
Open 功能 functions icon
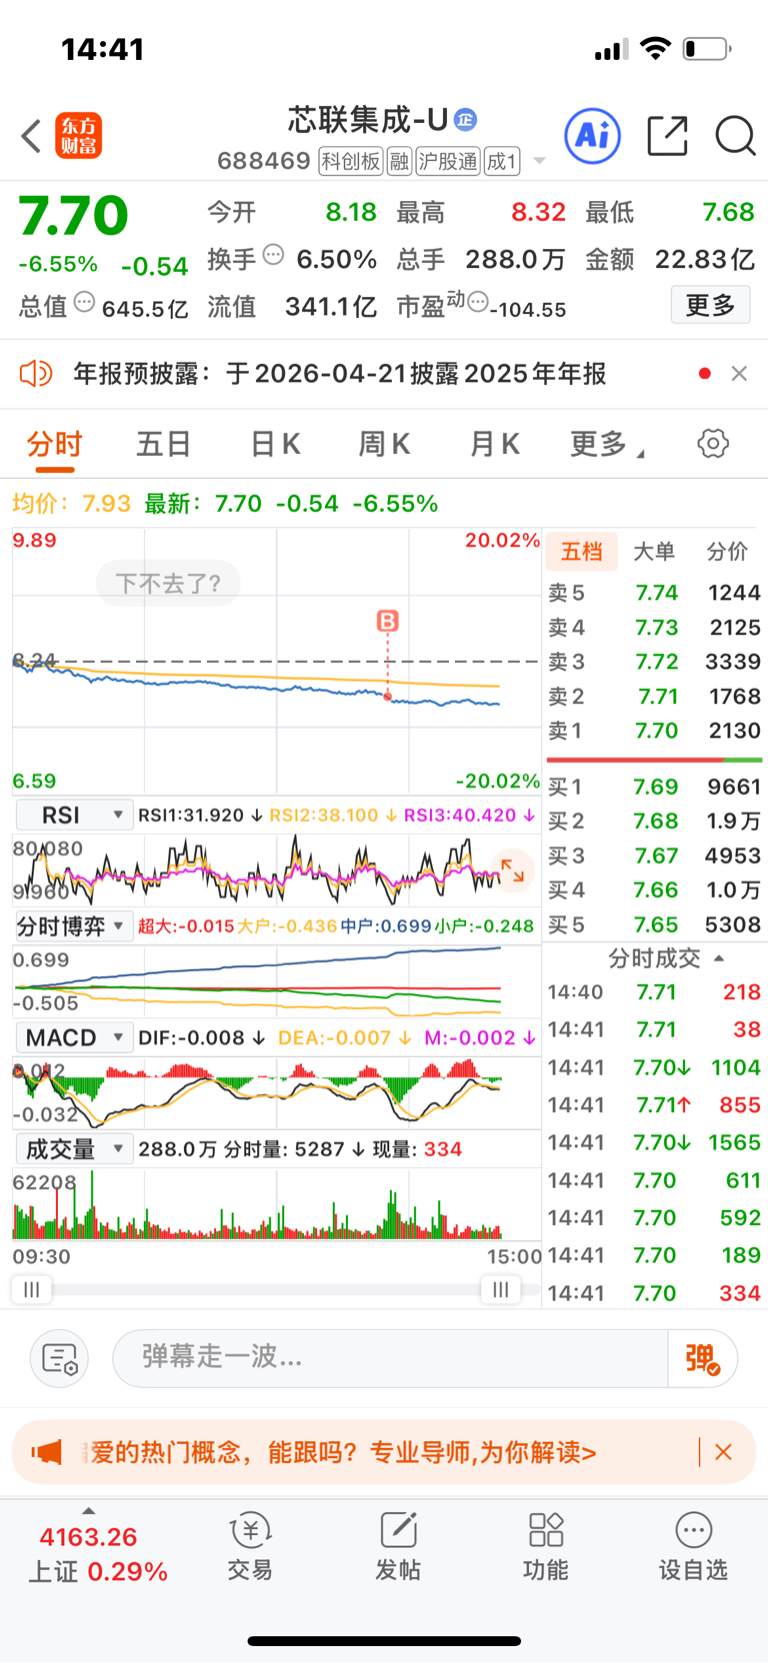point(546,1546)
